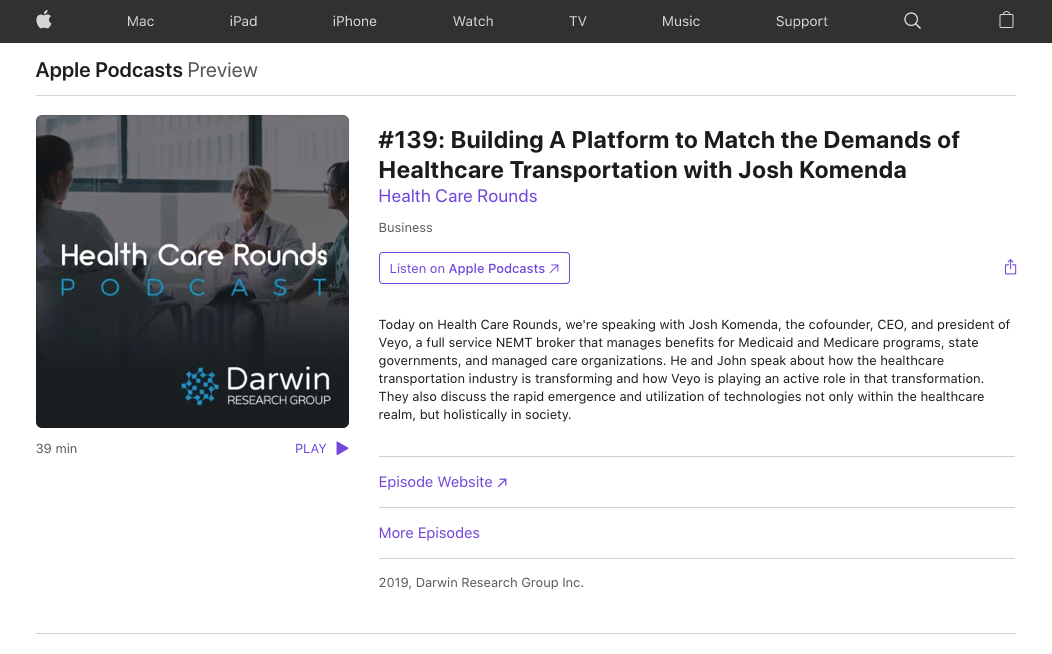
Task: Open the More Episodes link
Action: coord(429,533)
